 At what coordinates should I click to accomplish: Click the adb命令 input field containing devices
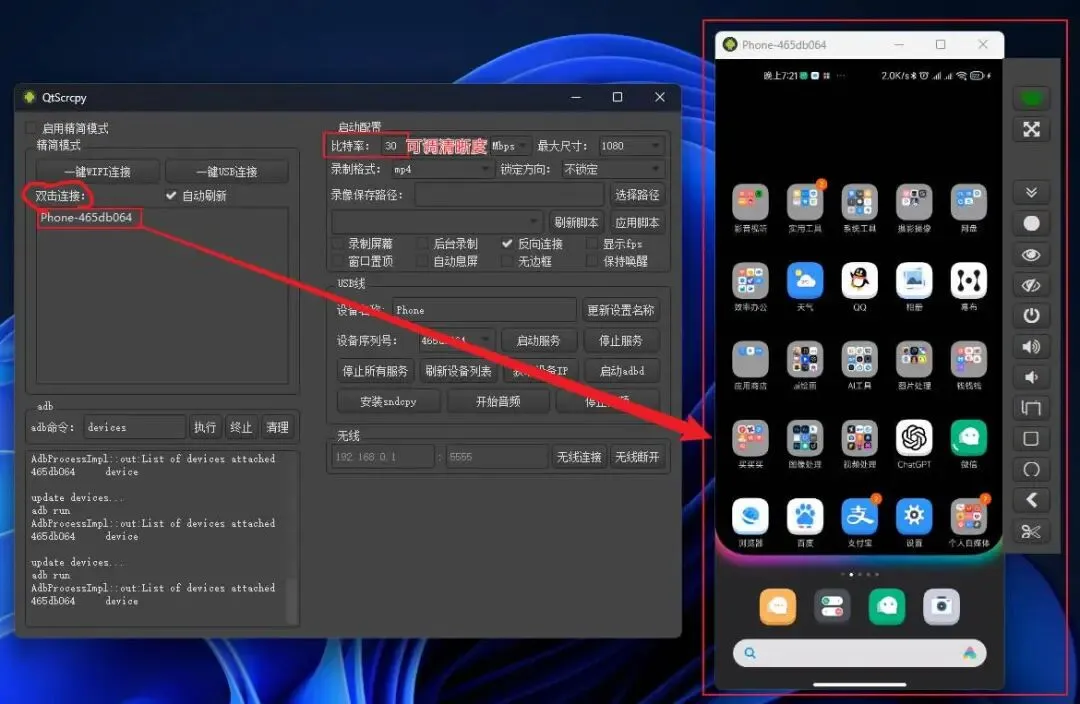pos(134,427)
